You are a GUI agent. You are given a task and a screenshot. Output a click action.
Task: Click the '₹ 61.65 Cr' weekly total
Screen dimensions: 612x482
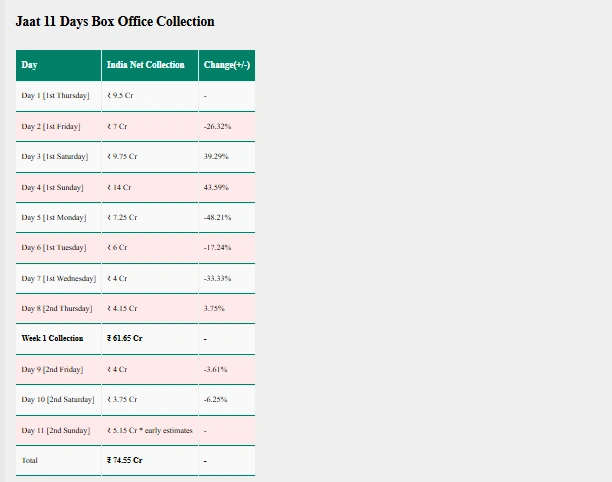pos(125,338)
